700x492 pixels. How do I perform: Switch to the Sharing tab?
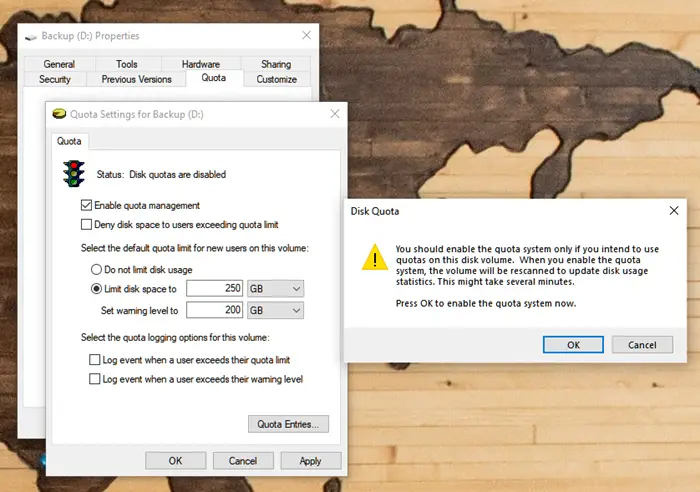(x=276, y=64)
